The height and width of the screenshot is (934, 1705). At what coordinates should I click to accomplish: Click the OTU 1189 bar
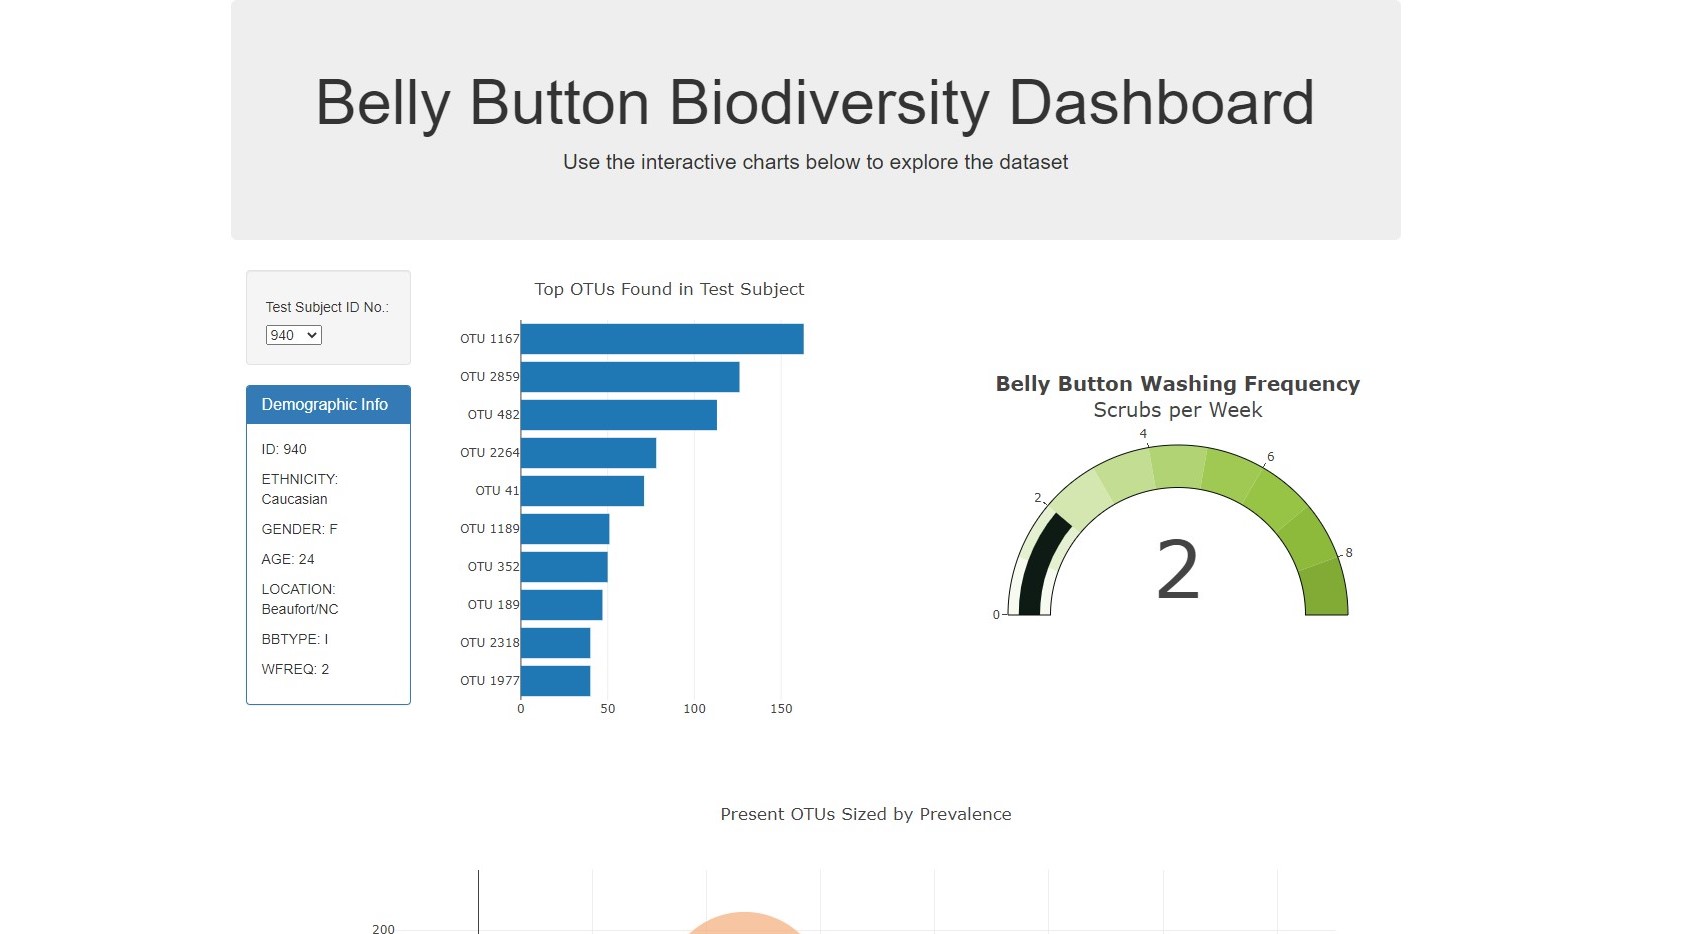pos(565,529)
